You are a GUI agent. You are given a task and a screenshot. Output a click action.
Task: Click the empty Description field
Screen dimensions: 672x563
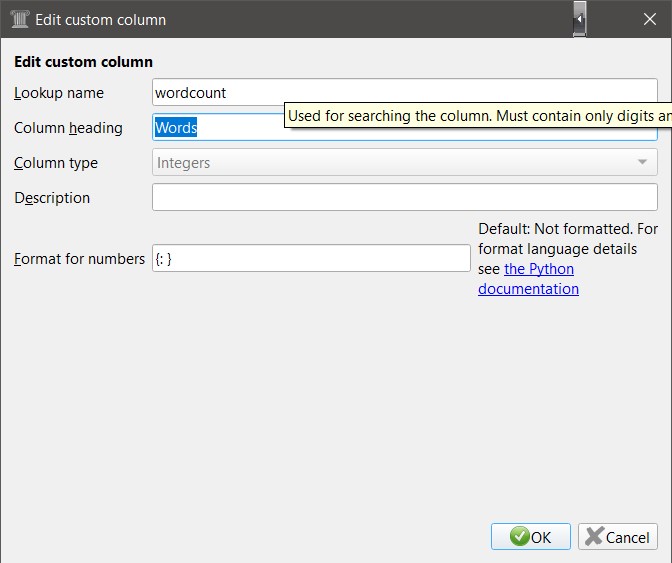click(x=404, y=198)
